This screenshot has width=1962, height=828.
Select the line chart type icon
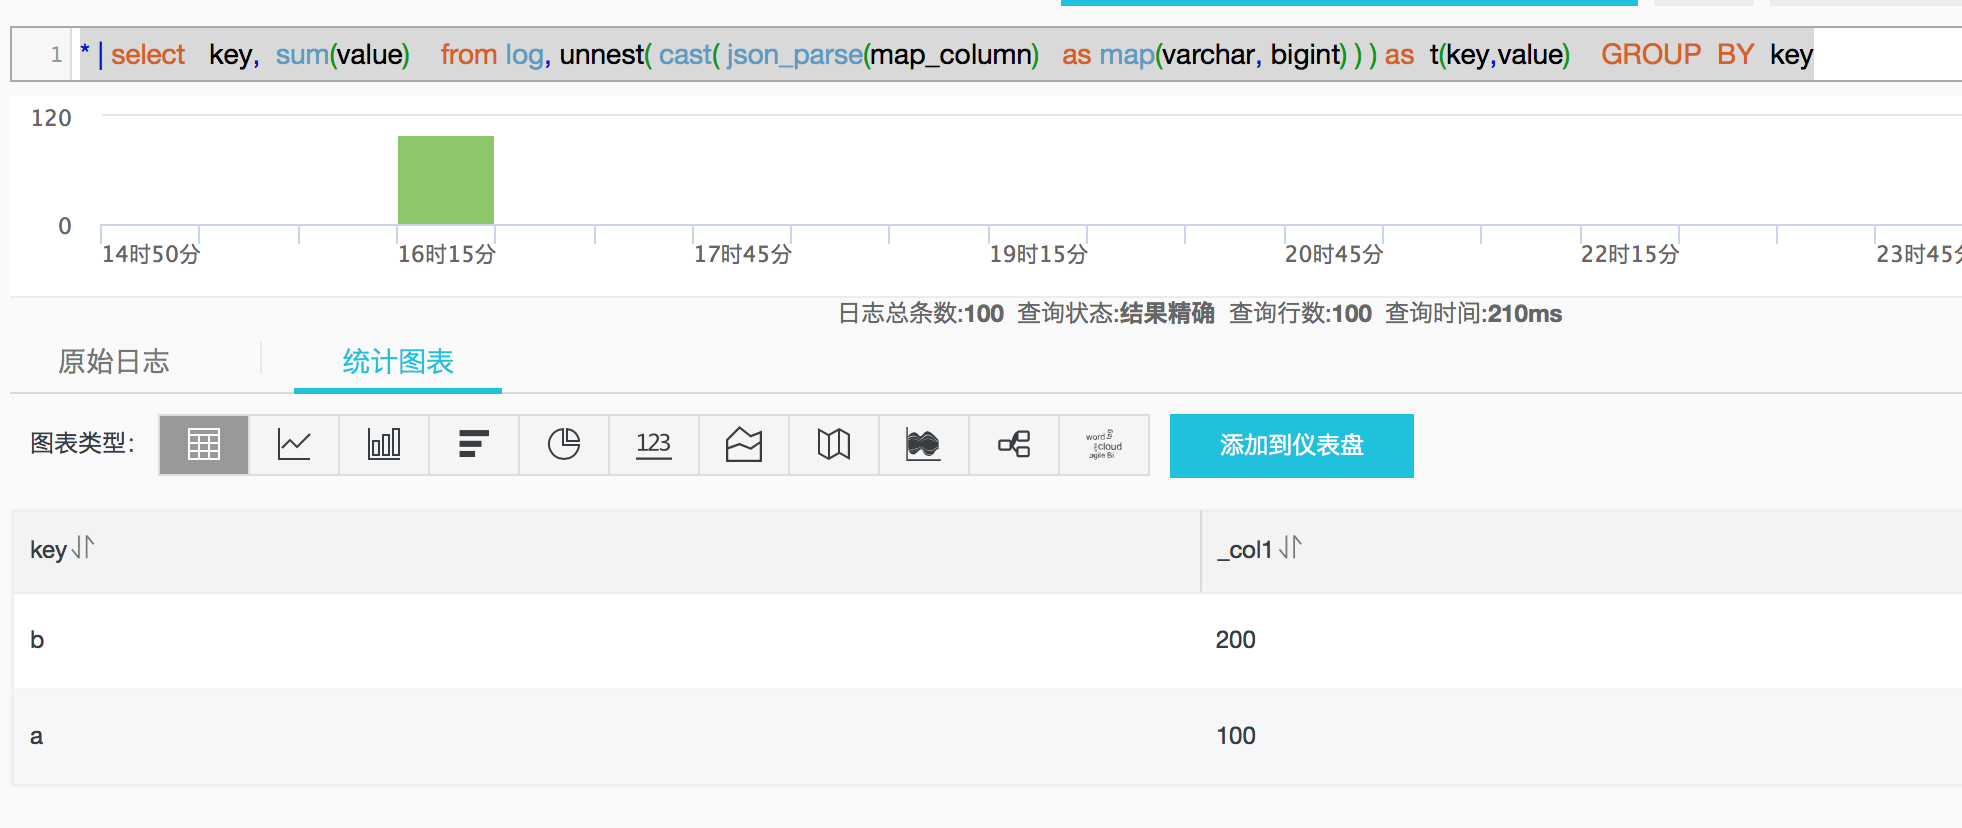(x=294, y=444)
